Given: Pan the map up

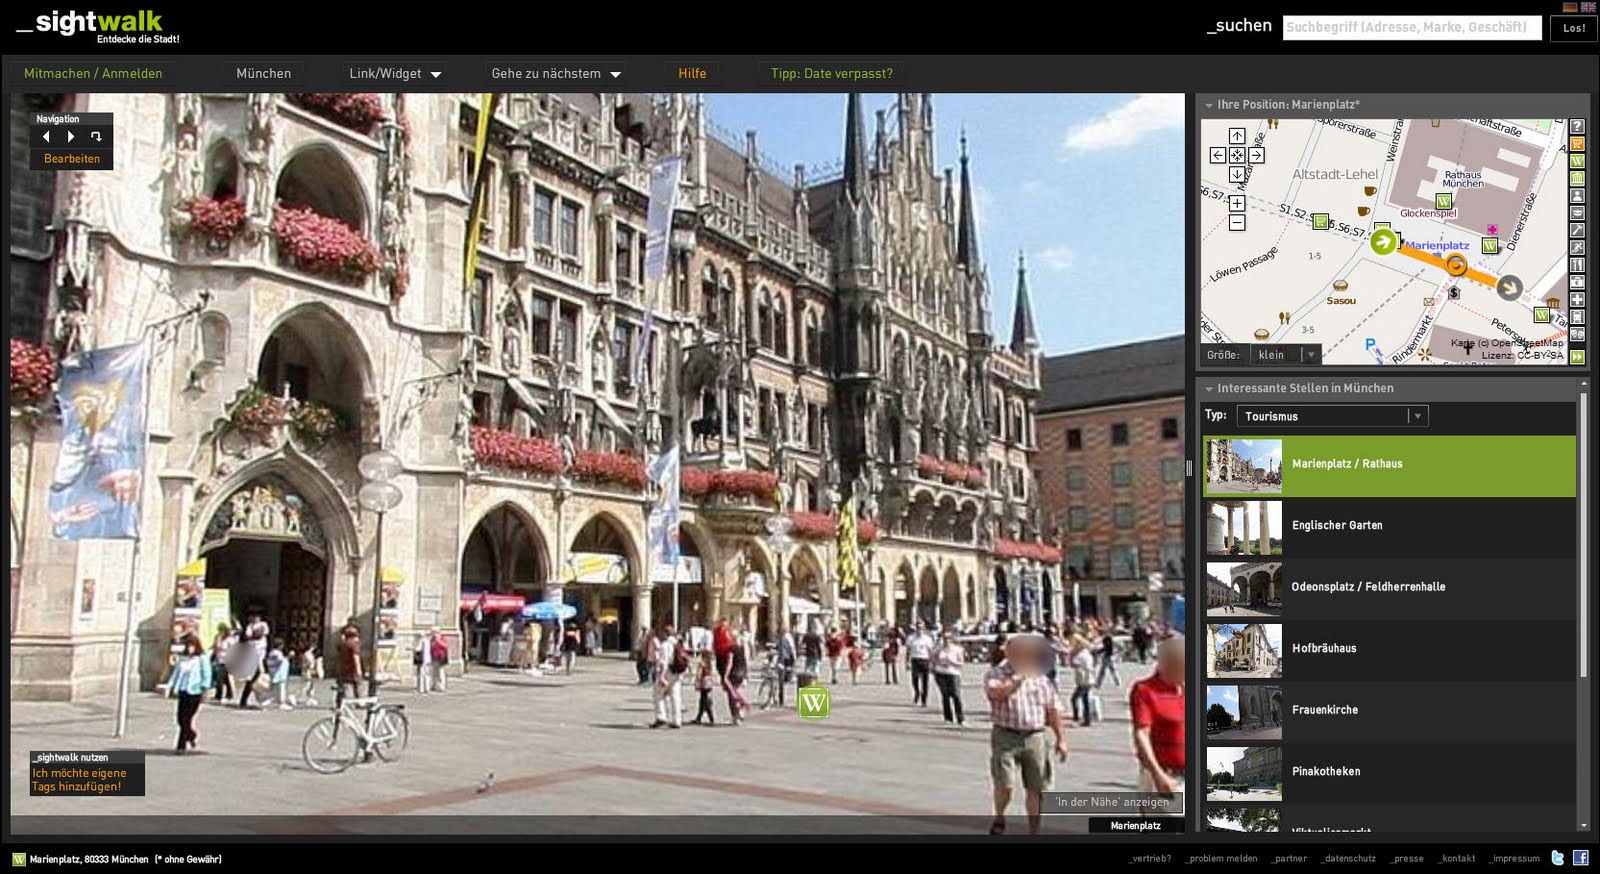Looking at the screenshot, I should pyautogui.click(x=1237, y=136).
